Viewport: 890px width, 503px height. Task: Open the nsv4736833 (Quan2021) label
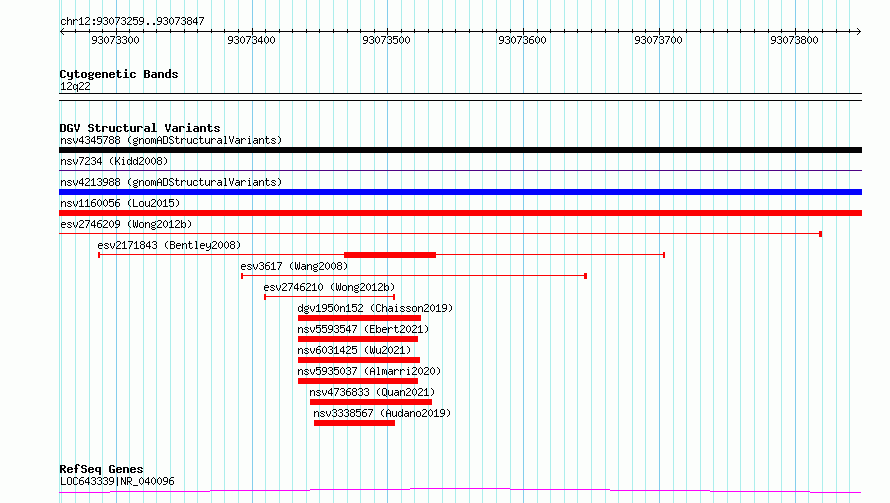[372, 392]
